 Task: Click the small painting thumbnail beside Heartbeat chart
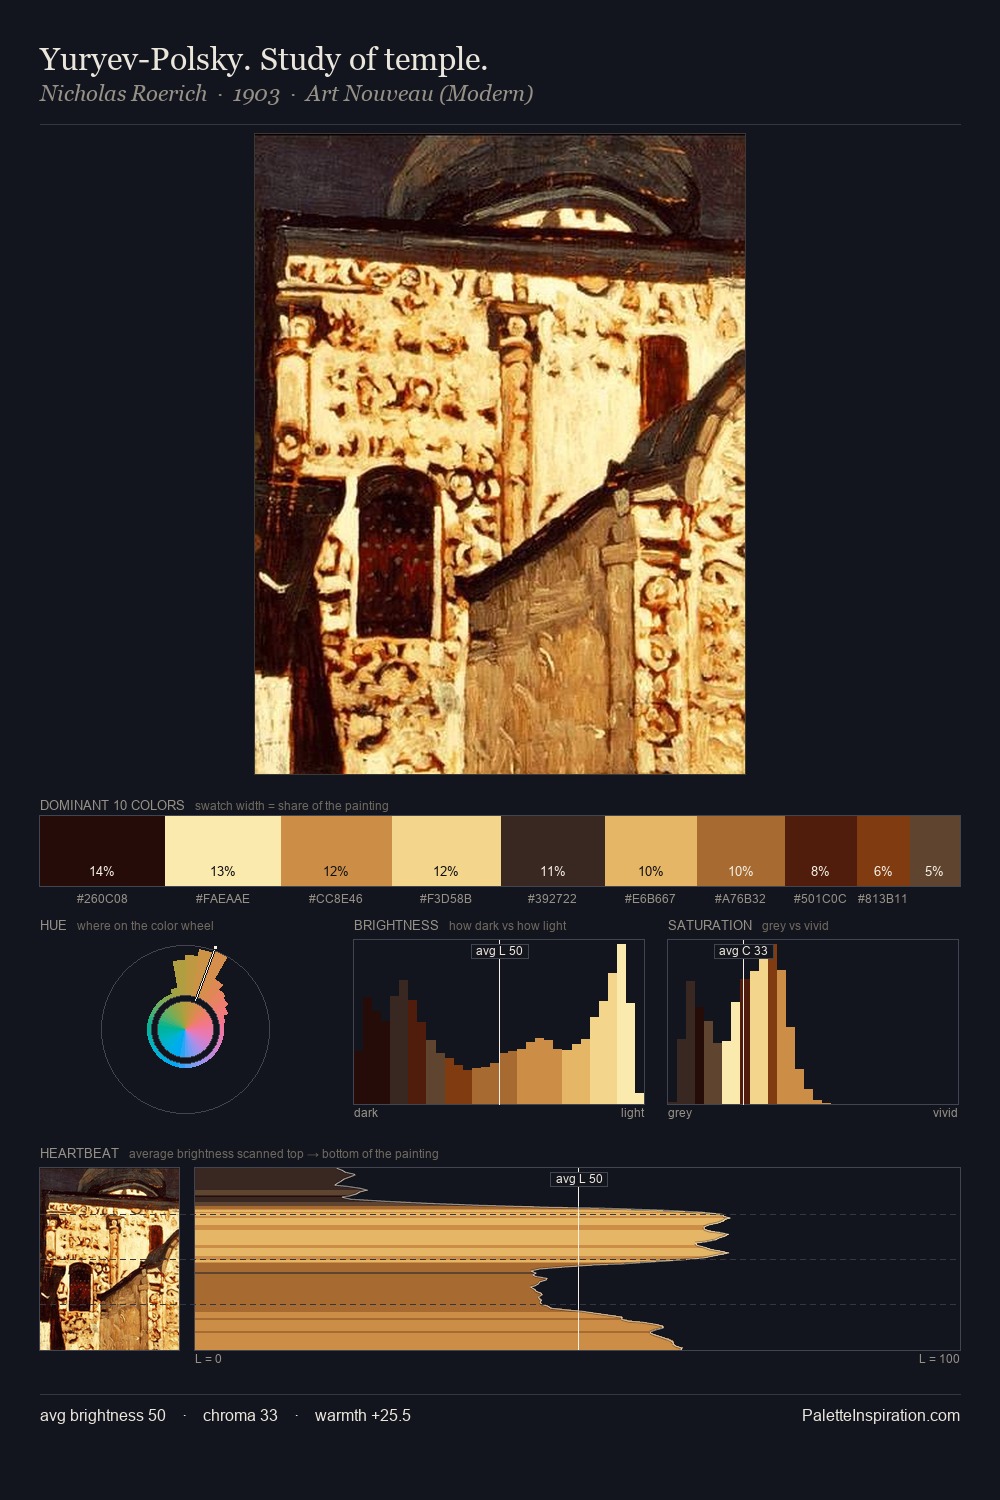pos(110,1259)
